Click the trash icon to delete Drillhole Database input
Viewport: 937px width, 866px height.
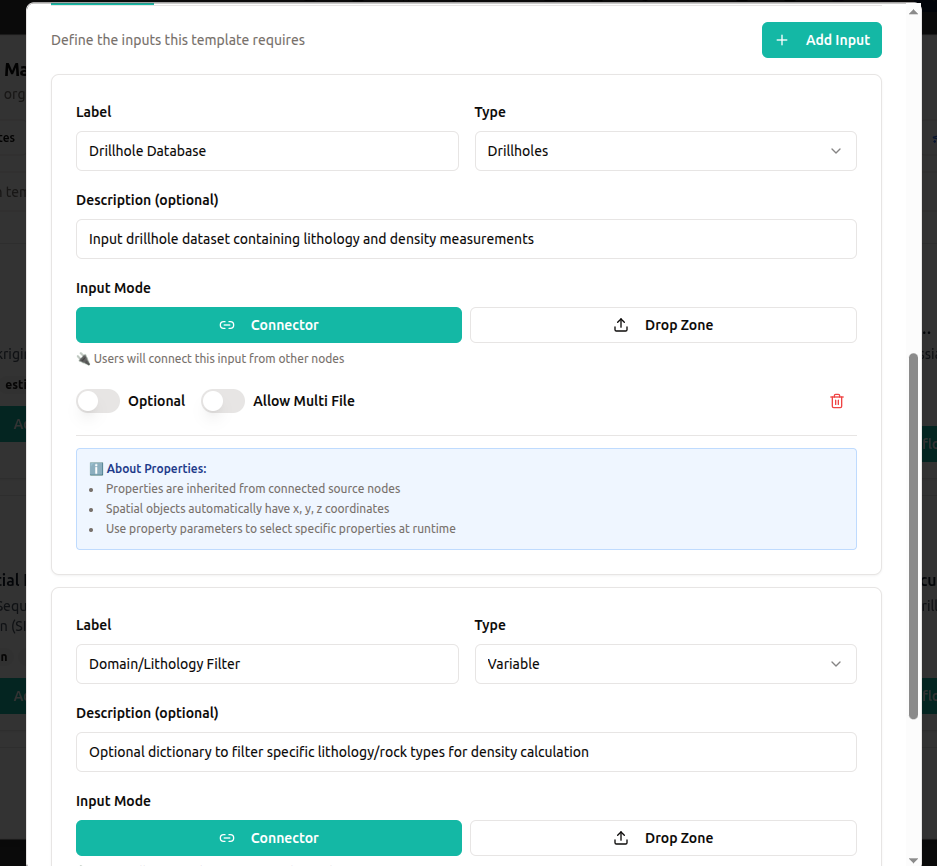pyautogui.click(x=837, y=400)
